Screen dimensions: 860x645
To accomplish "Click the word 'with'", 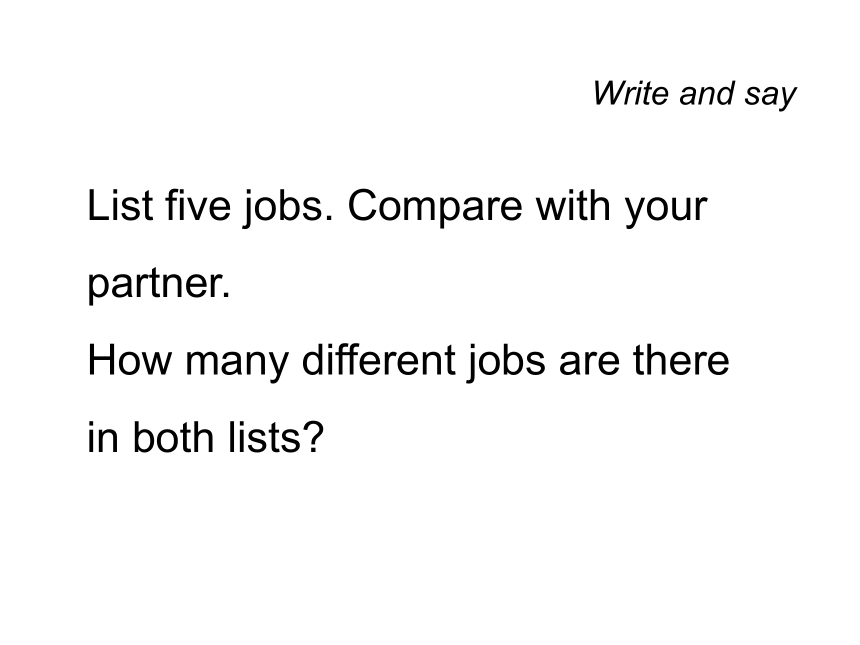I will [x=573, y=206].
